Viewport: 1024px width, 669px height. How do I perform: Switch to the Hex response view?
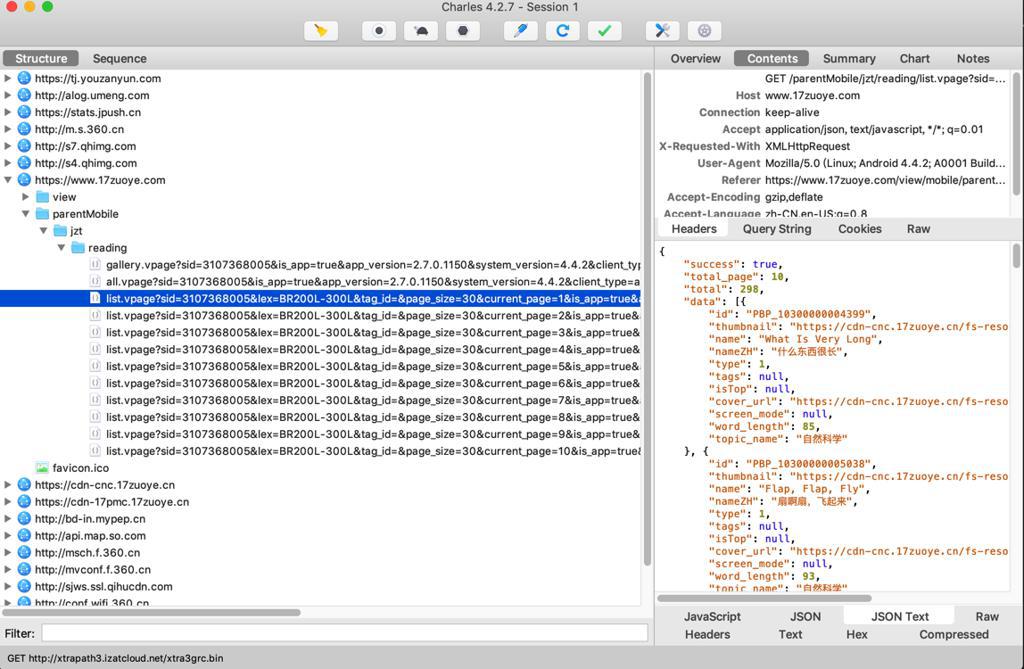(x=856, y=634)
